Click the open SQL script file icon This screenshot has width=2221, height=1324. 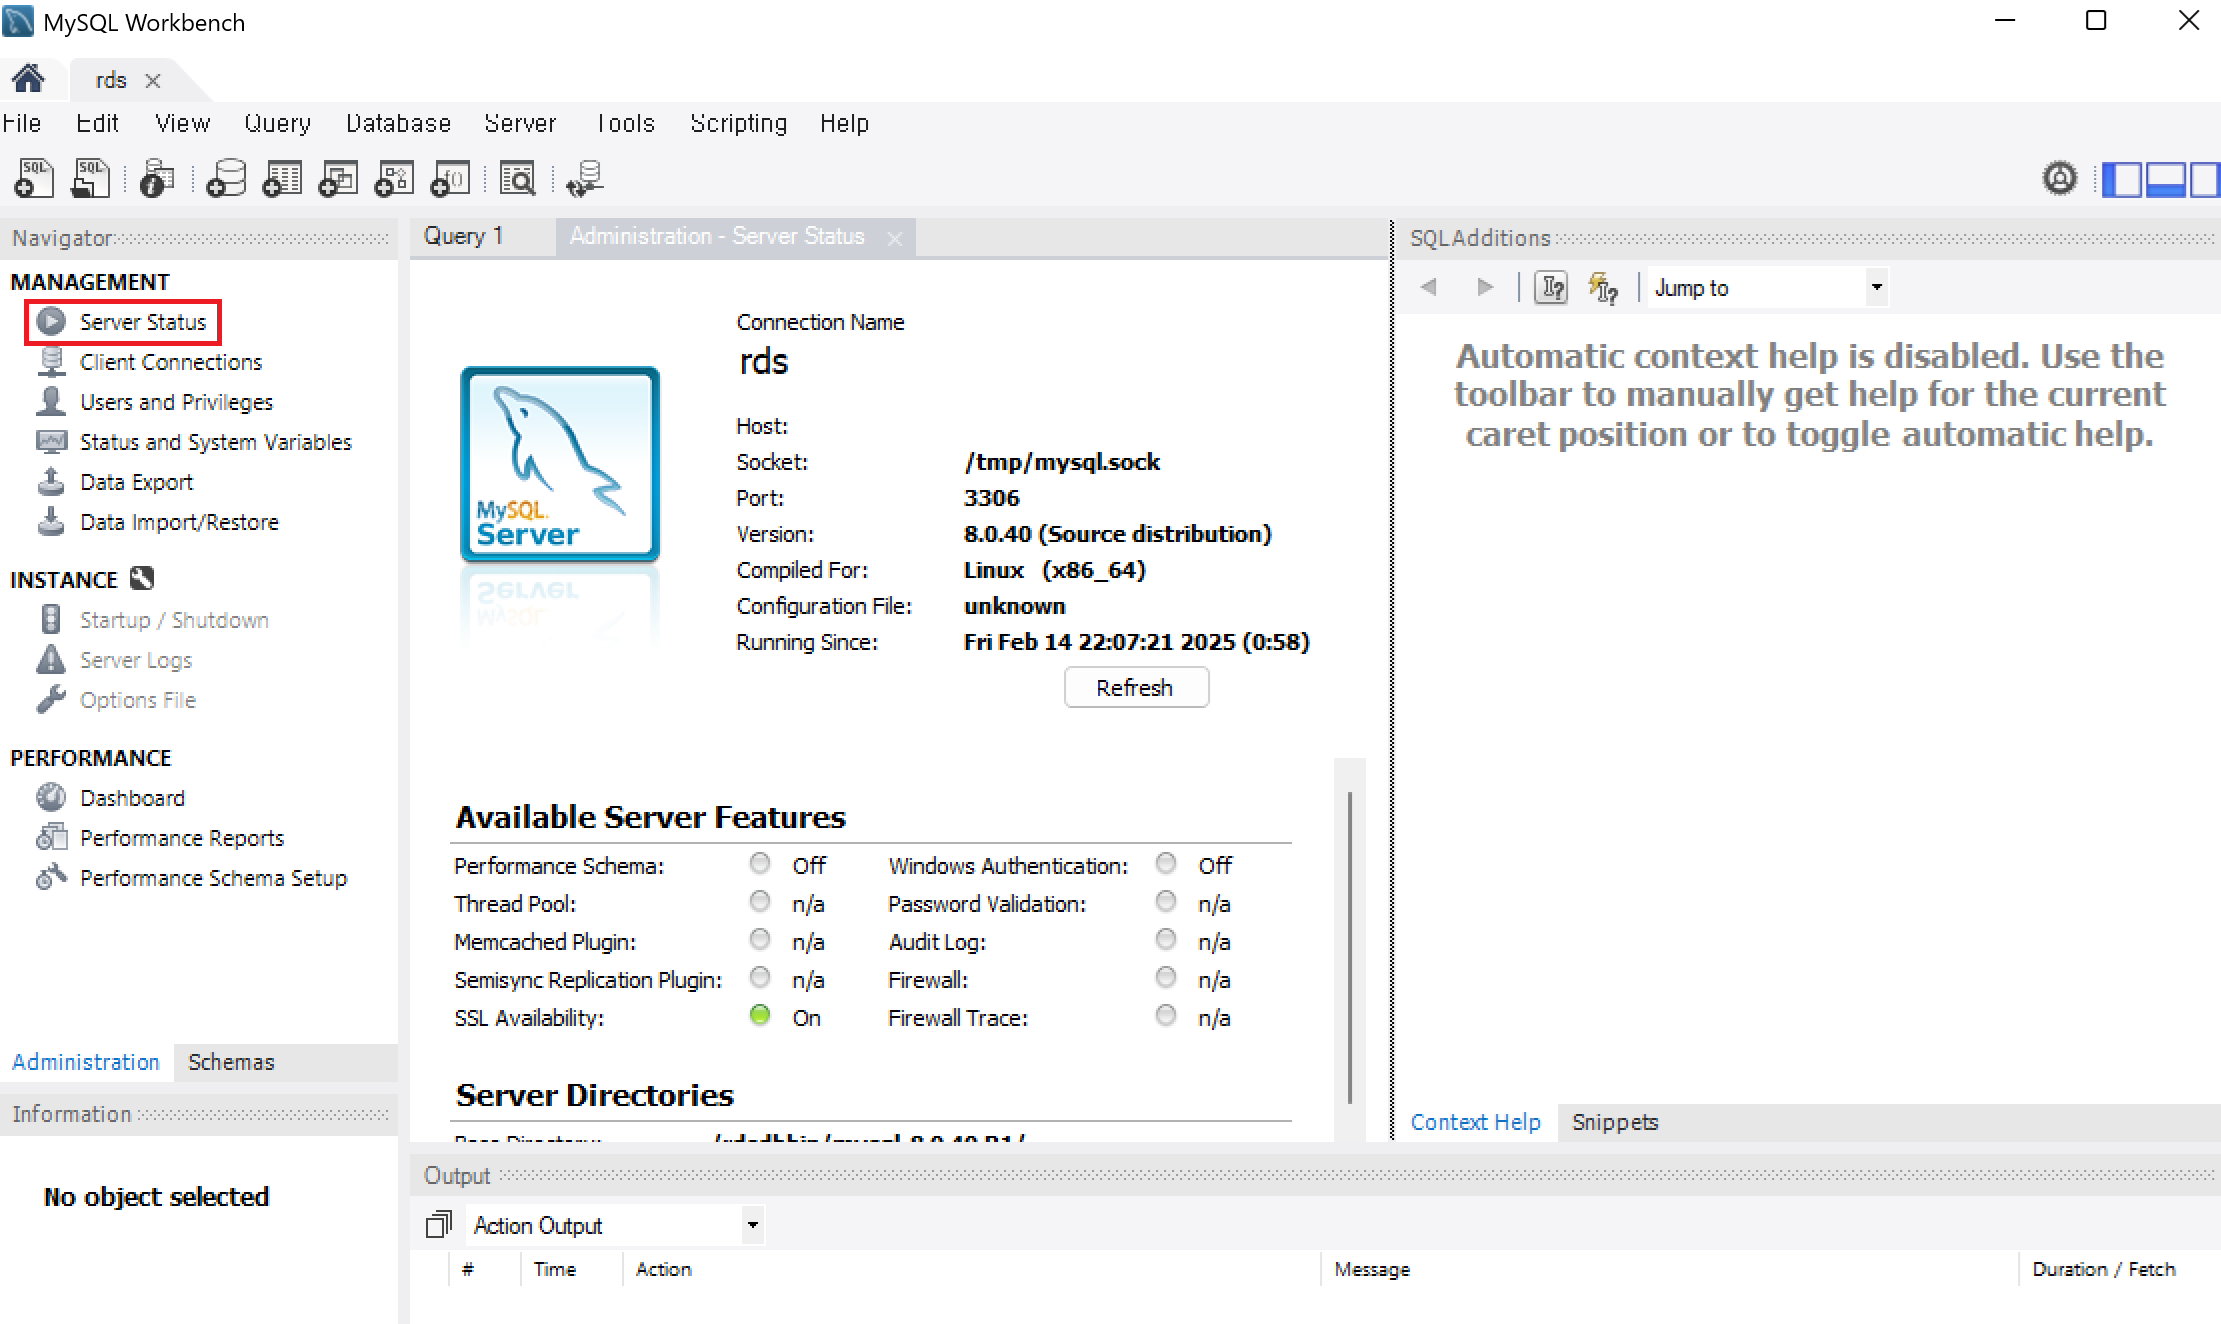click(90, 179)
